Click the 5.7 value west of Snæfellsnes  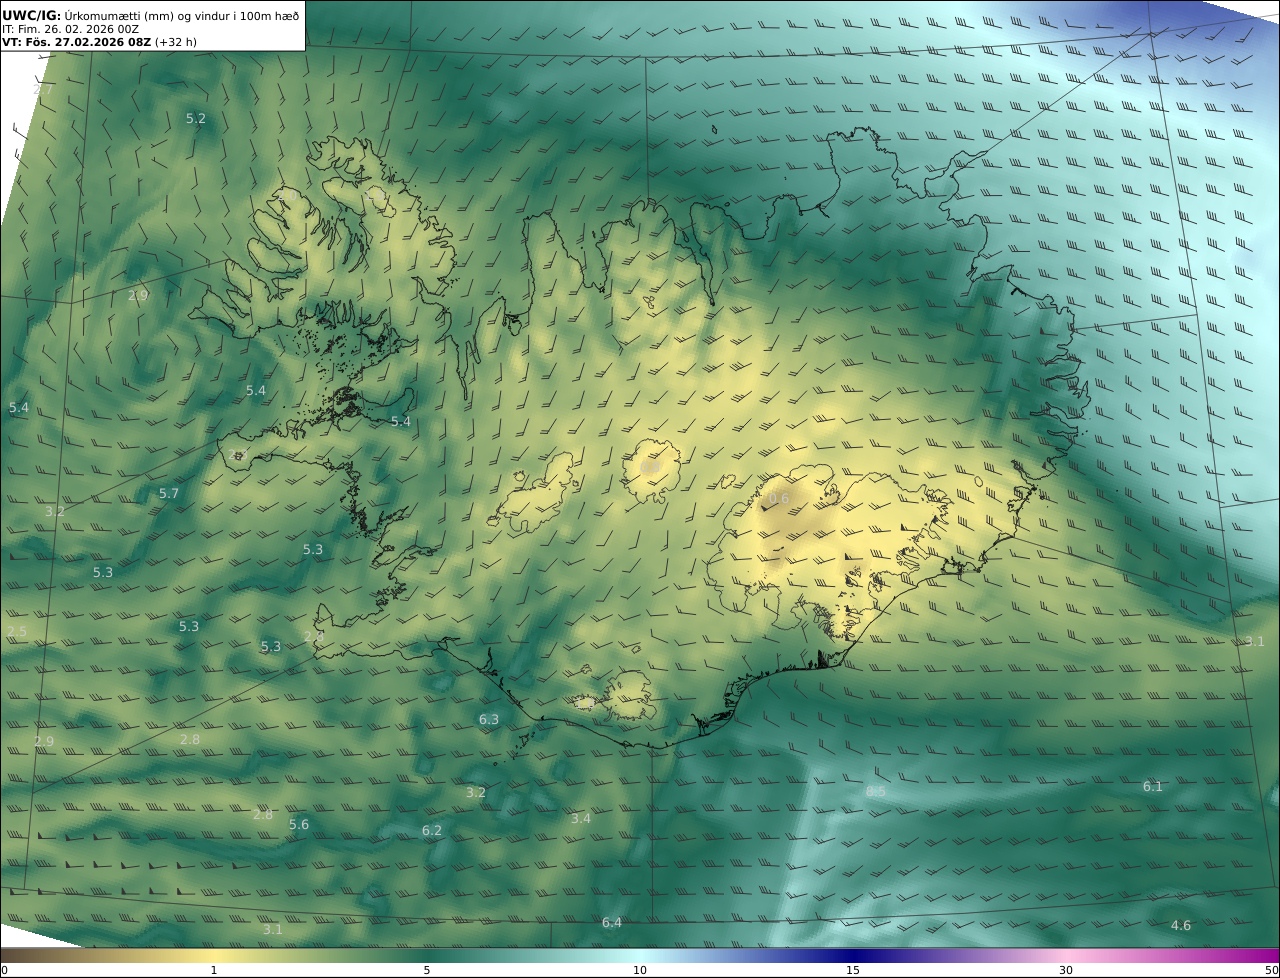pos(169,493)
